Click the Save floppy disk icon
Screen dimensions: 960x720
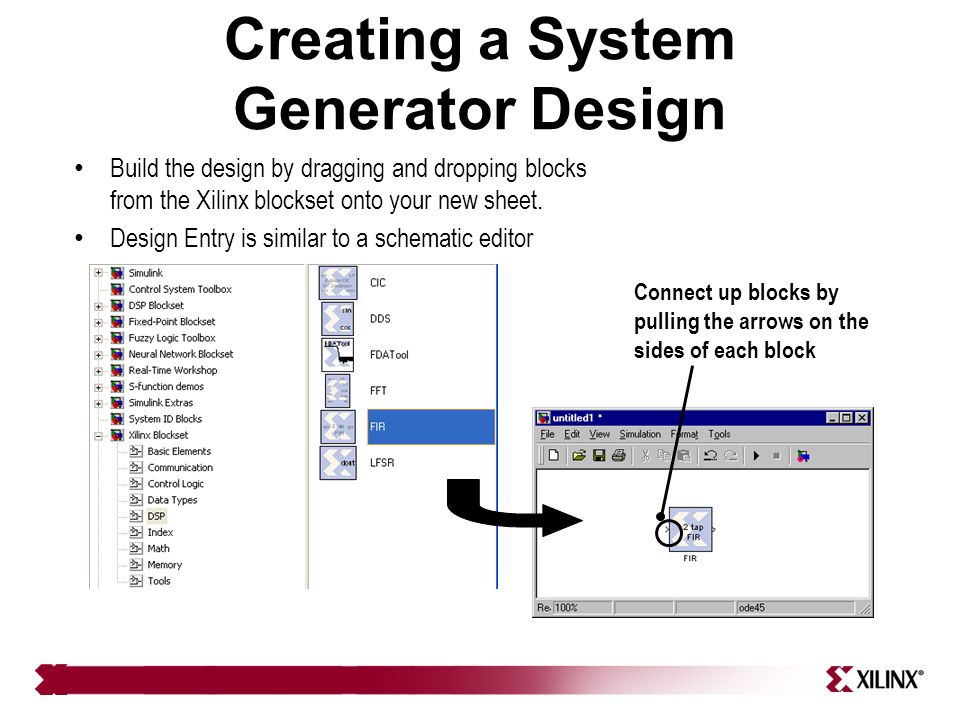(599, 456)
